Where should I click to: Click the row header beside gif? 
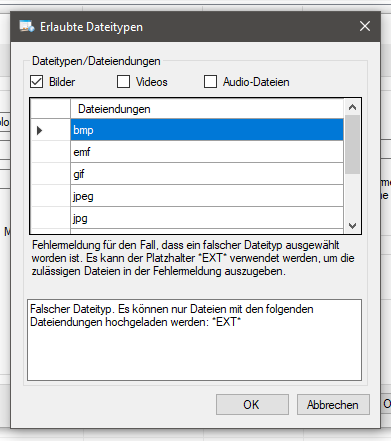tap(50, 174)
